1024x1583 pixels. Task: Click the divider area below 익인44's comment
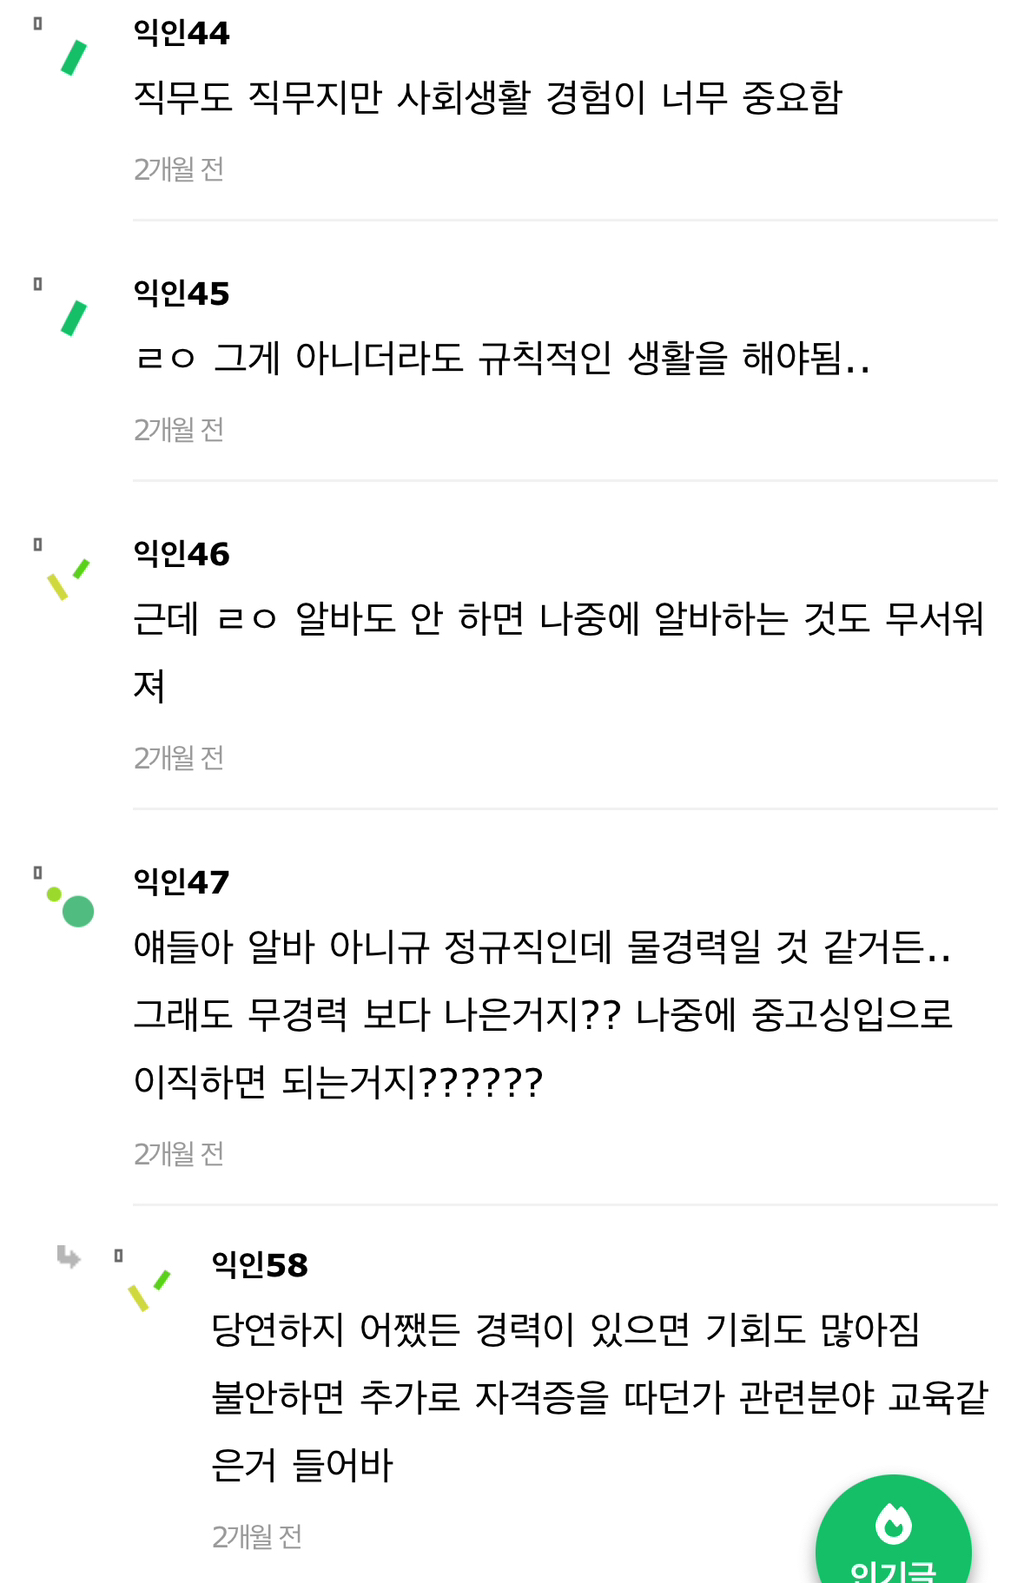(565, 221)
